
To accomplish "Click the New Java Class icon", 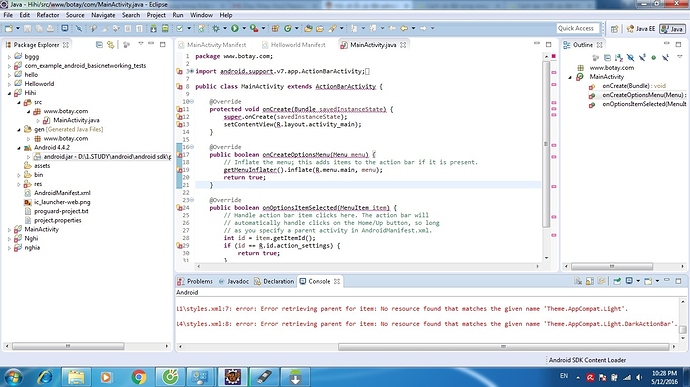I will pyautogui.click(x=288, y=28).
